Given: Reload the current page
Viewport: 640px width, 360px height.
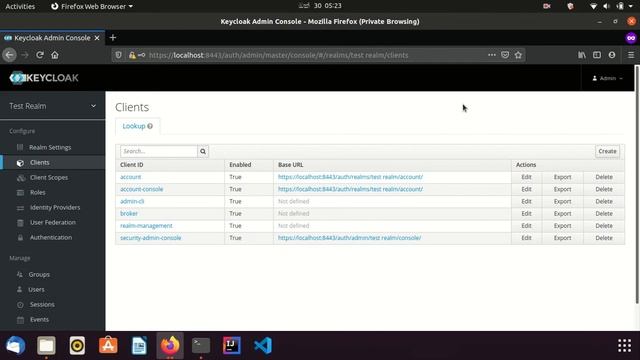Looking at the screenshot, I should click(x=40, y=55).
